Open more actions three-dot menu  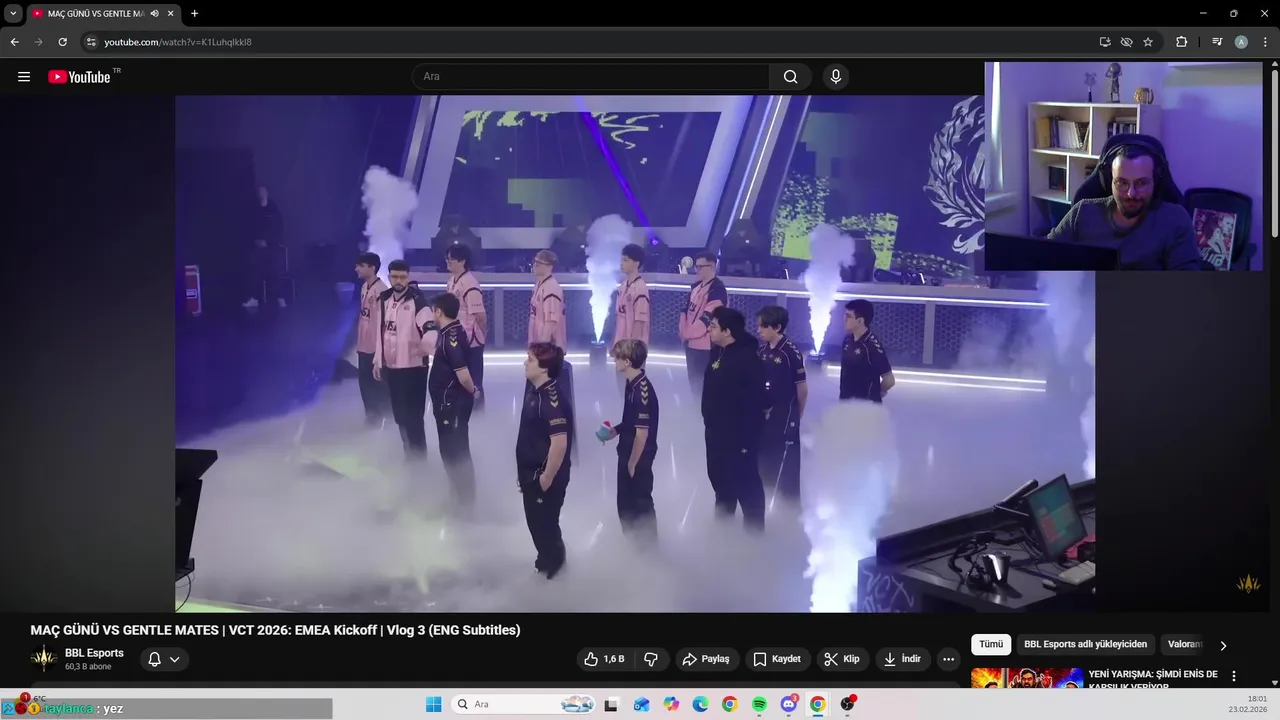tap(949, 659)
